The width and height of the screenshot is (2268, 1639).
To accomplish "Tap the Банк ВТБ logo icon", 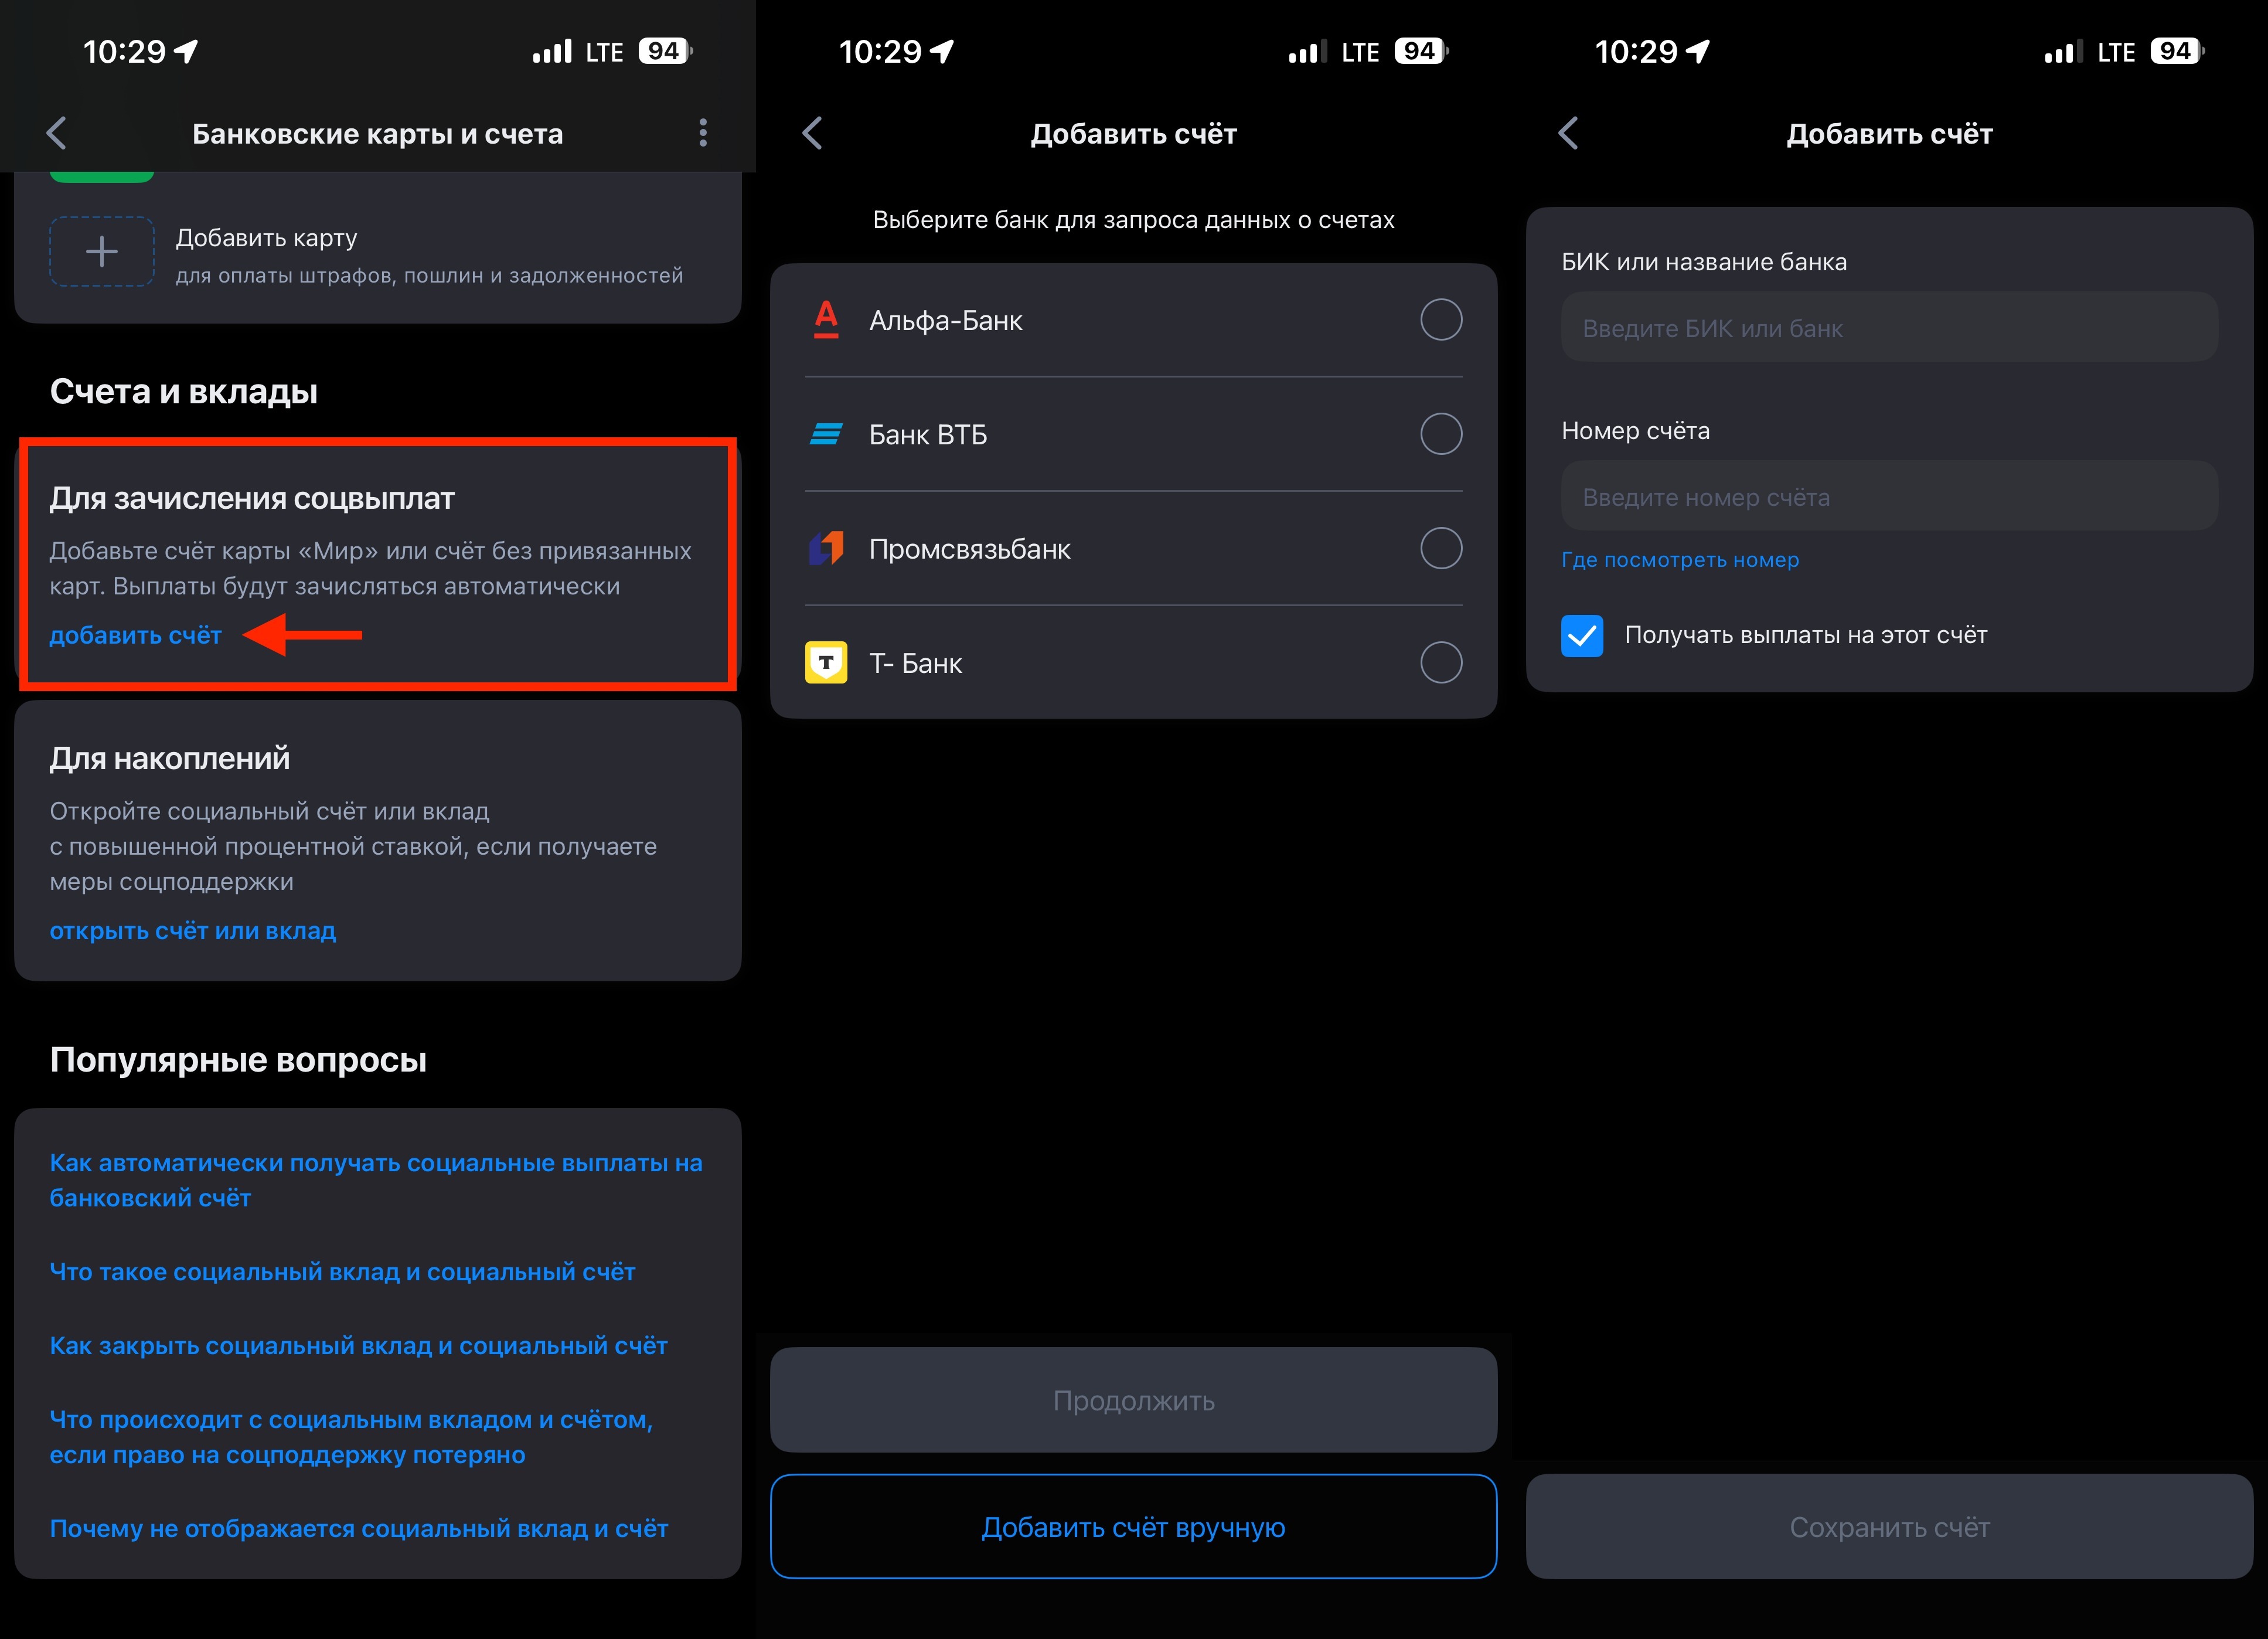I will click(826, 434).
